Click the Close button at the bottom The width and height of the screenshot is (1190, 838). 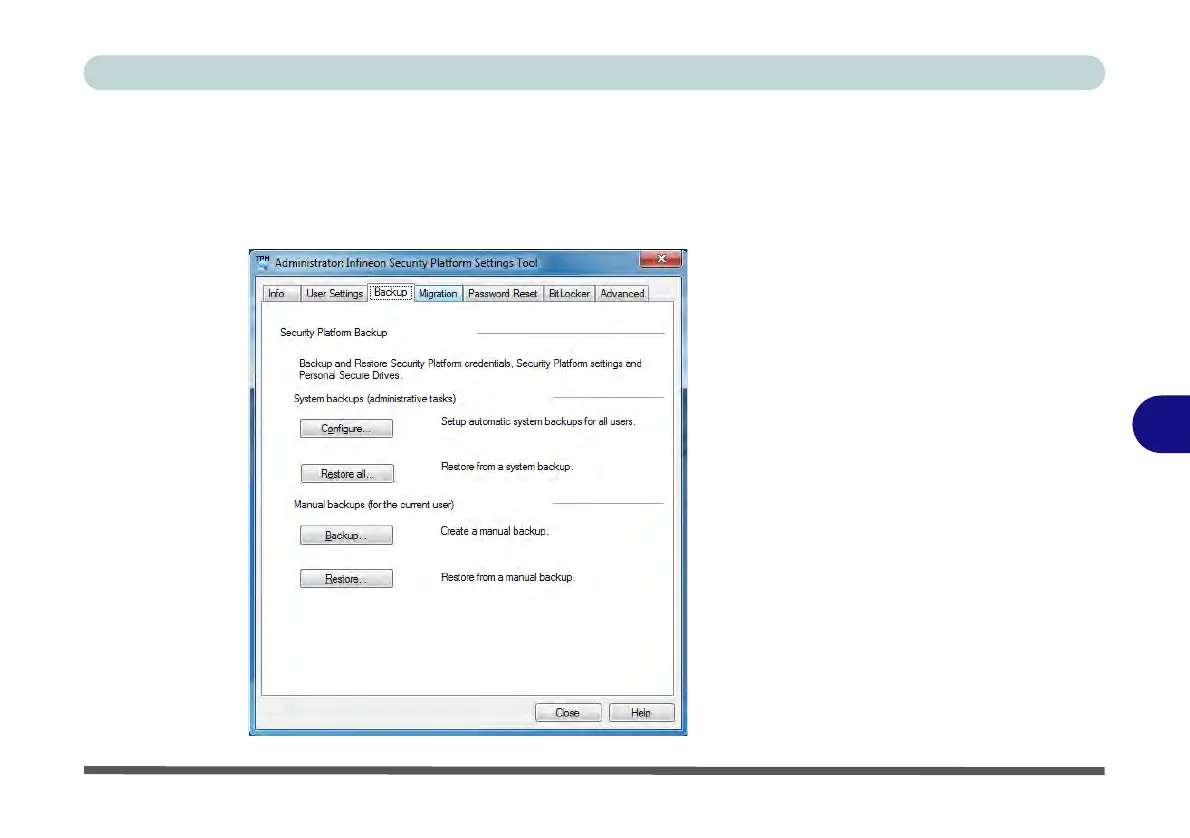point(568,713)
